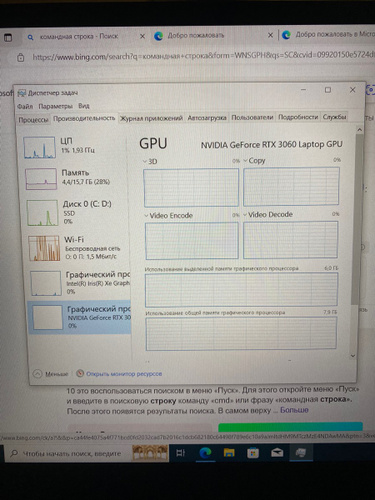Open File Explorer from the taskbar
This screenshot has height=500, width=375.
tap(229, 453)
